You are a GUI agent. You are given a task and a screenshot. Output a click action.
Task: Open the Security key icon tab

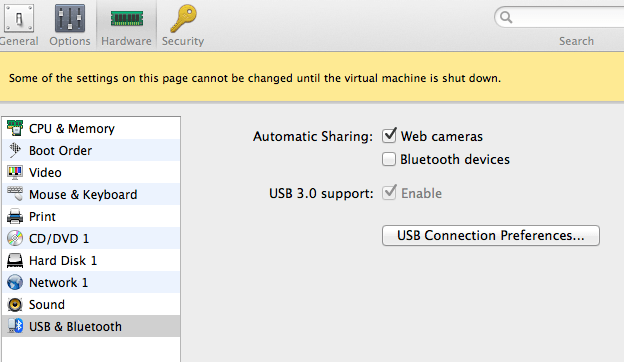[x=183, y=18]
